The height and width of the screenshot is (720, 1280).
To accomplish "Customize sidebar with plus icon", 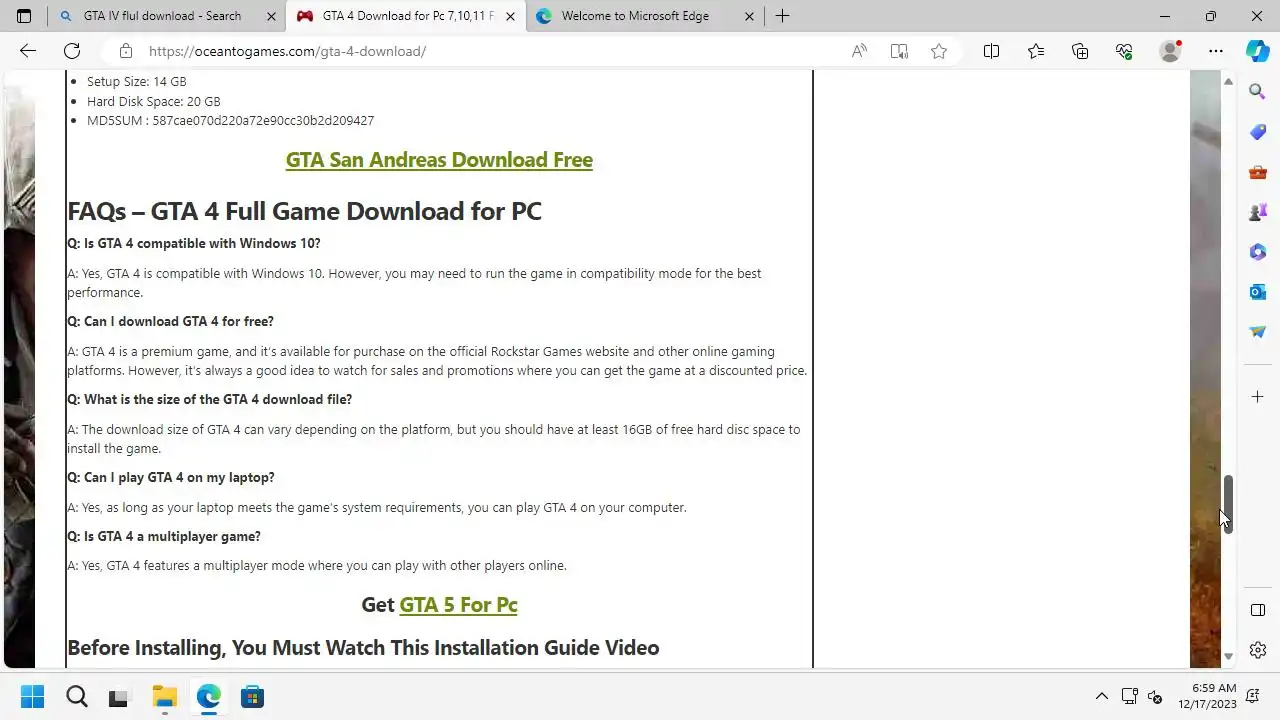I will point(1258,397).
